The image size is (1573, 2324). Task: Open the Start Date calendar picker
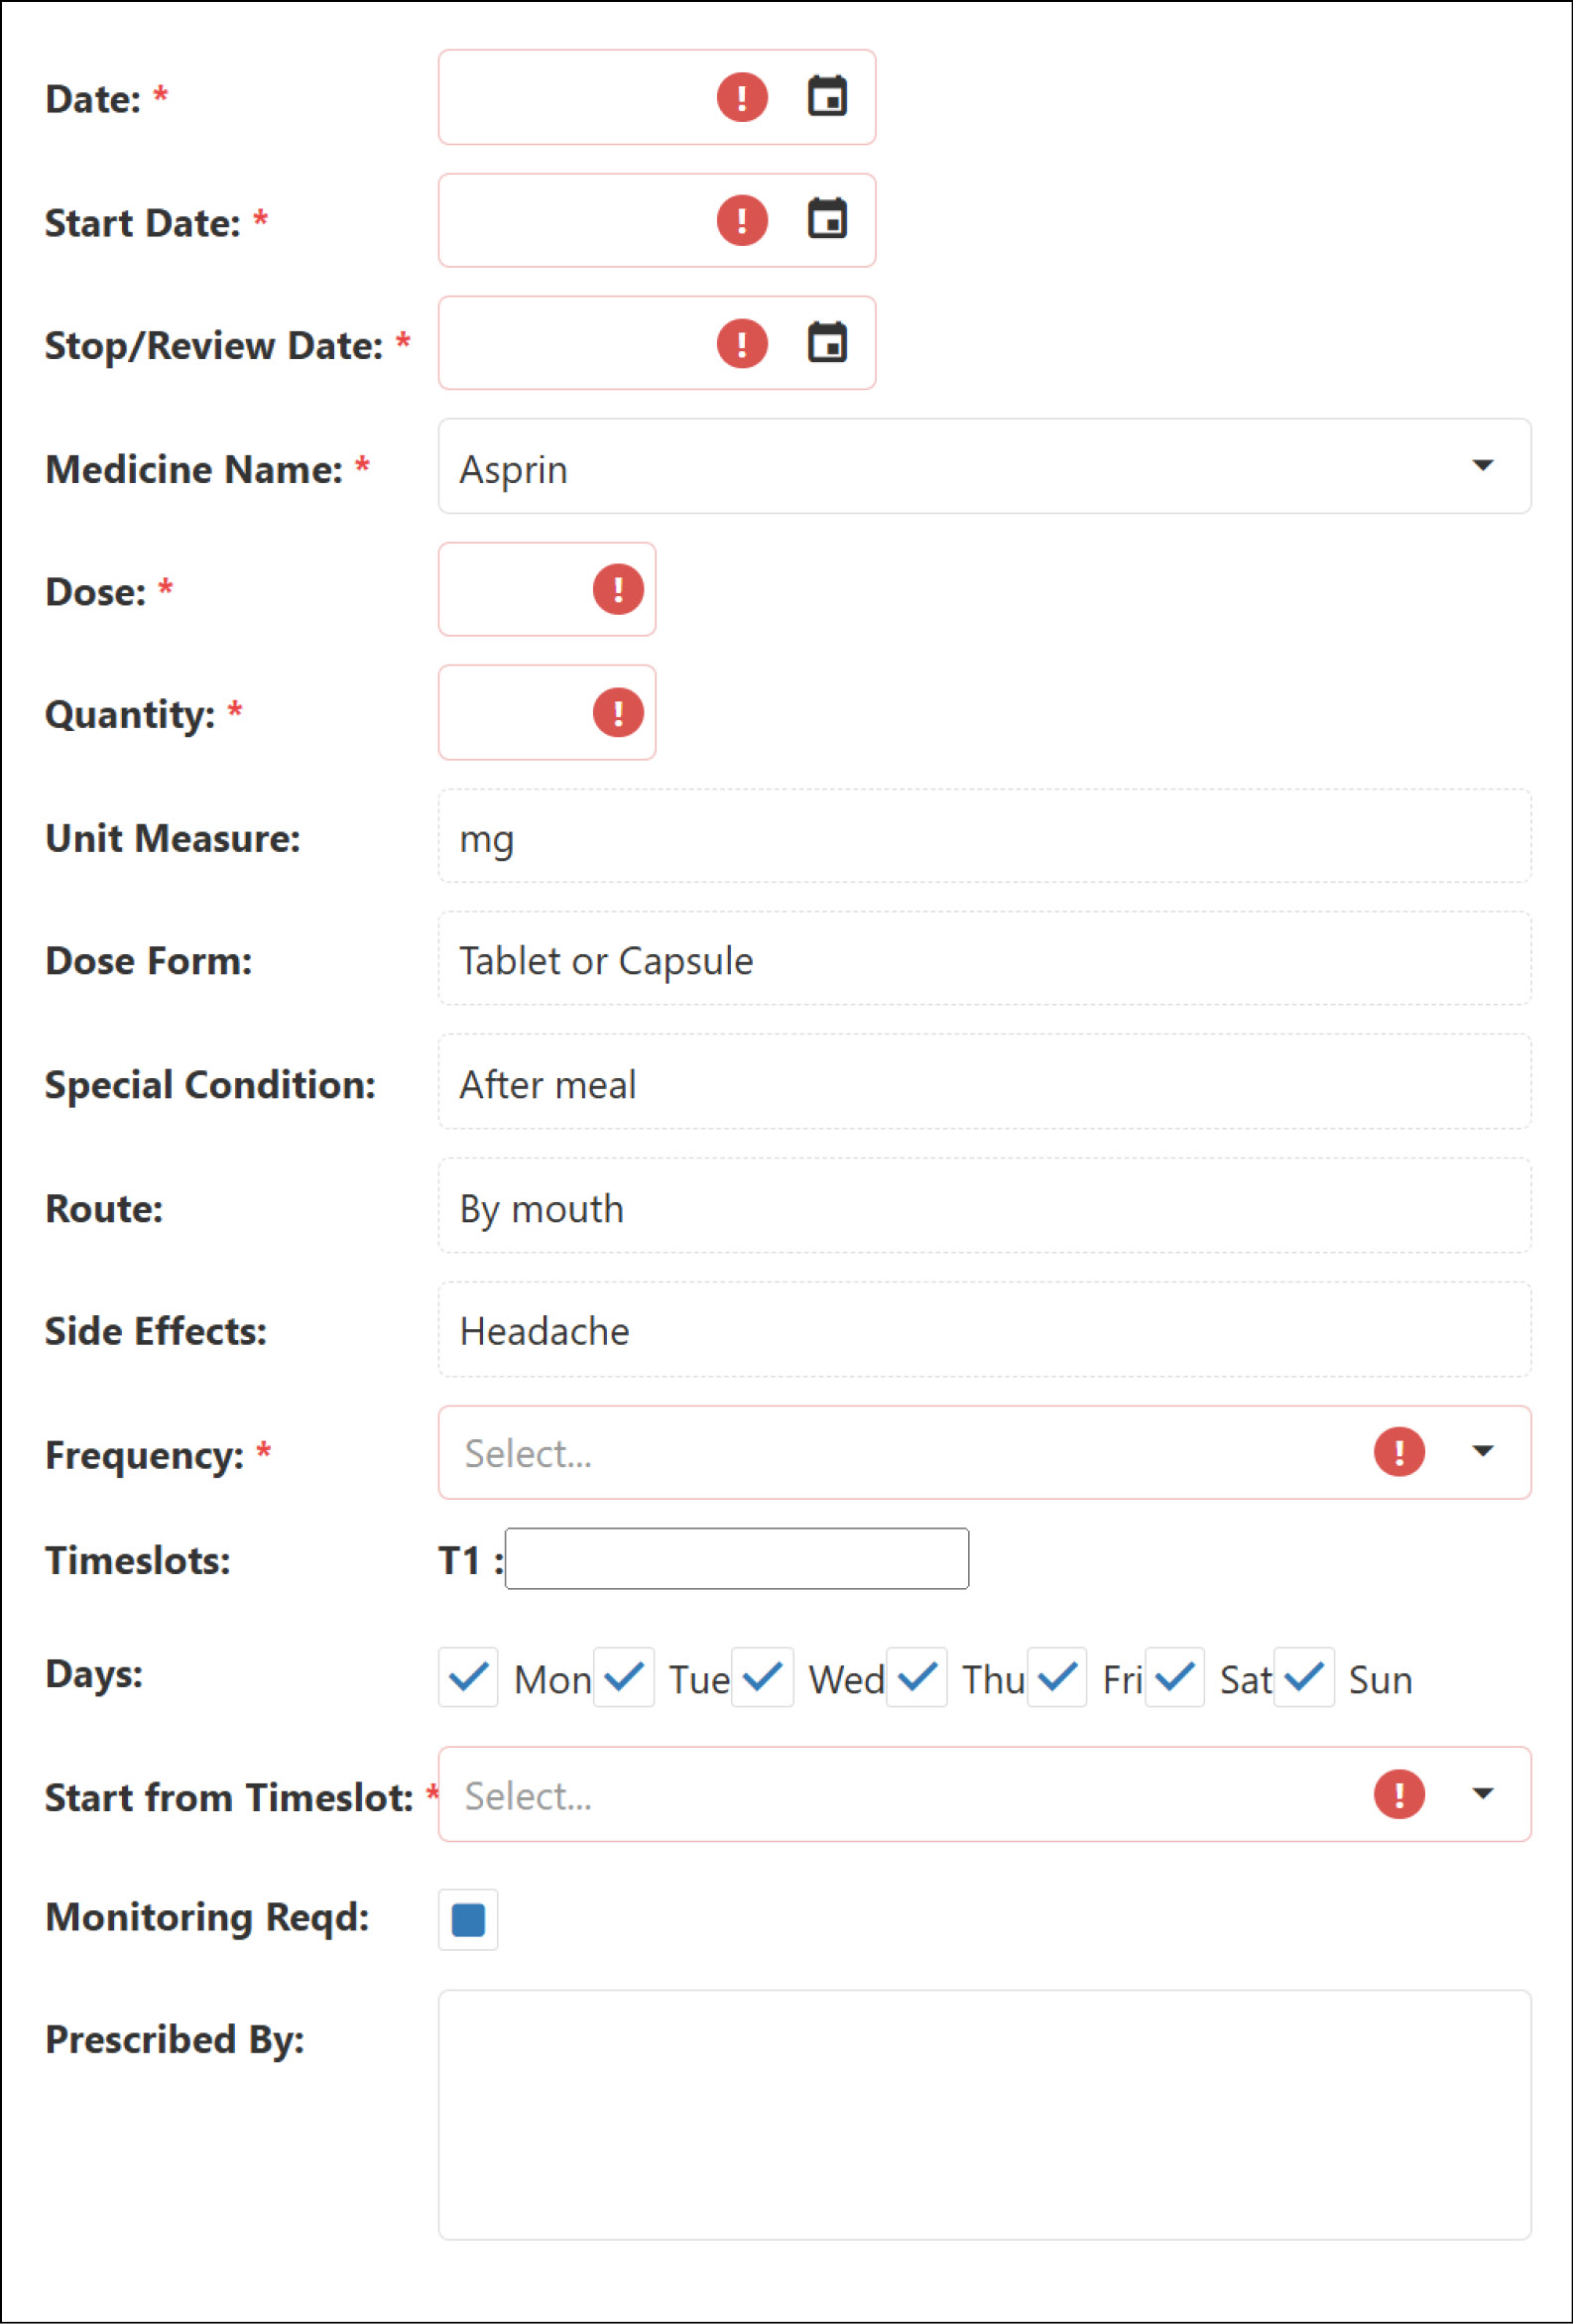pos(828,221)
